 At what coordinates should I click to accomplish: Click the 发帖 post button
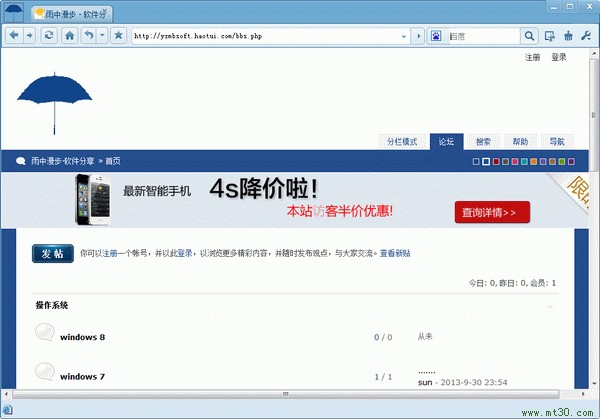[52, 254]
